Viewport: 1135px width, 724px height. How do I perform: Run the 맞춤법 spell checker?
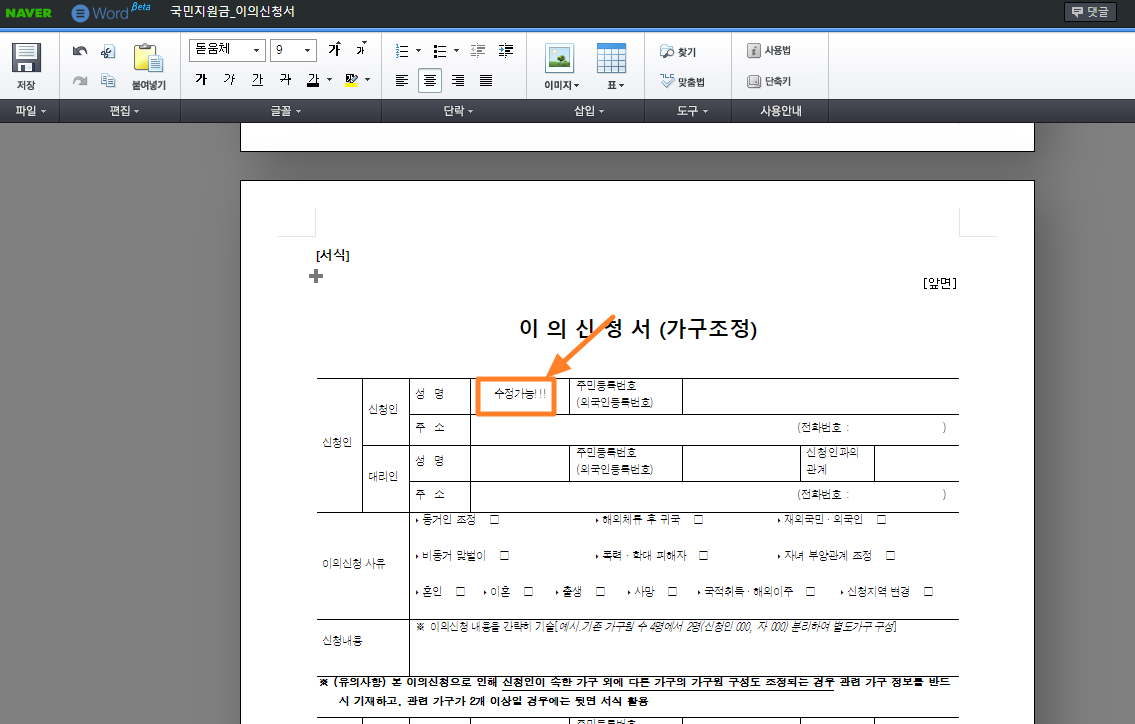click(682, 82)
